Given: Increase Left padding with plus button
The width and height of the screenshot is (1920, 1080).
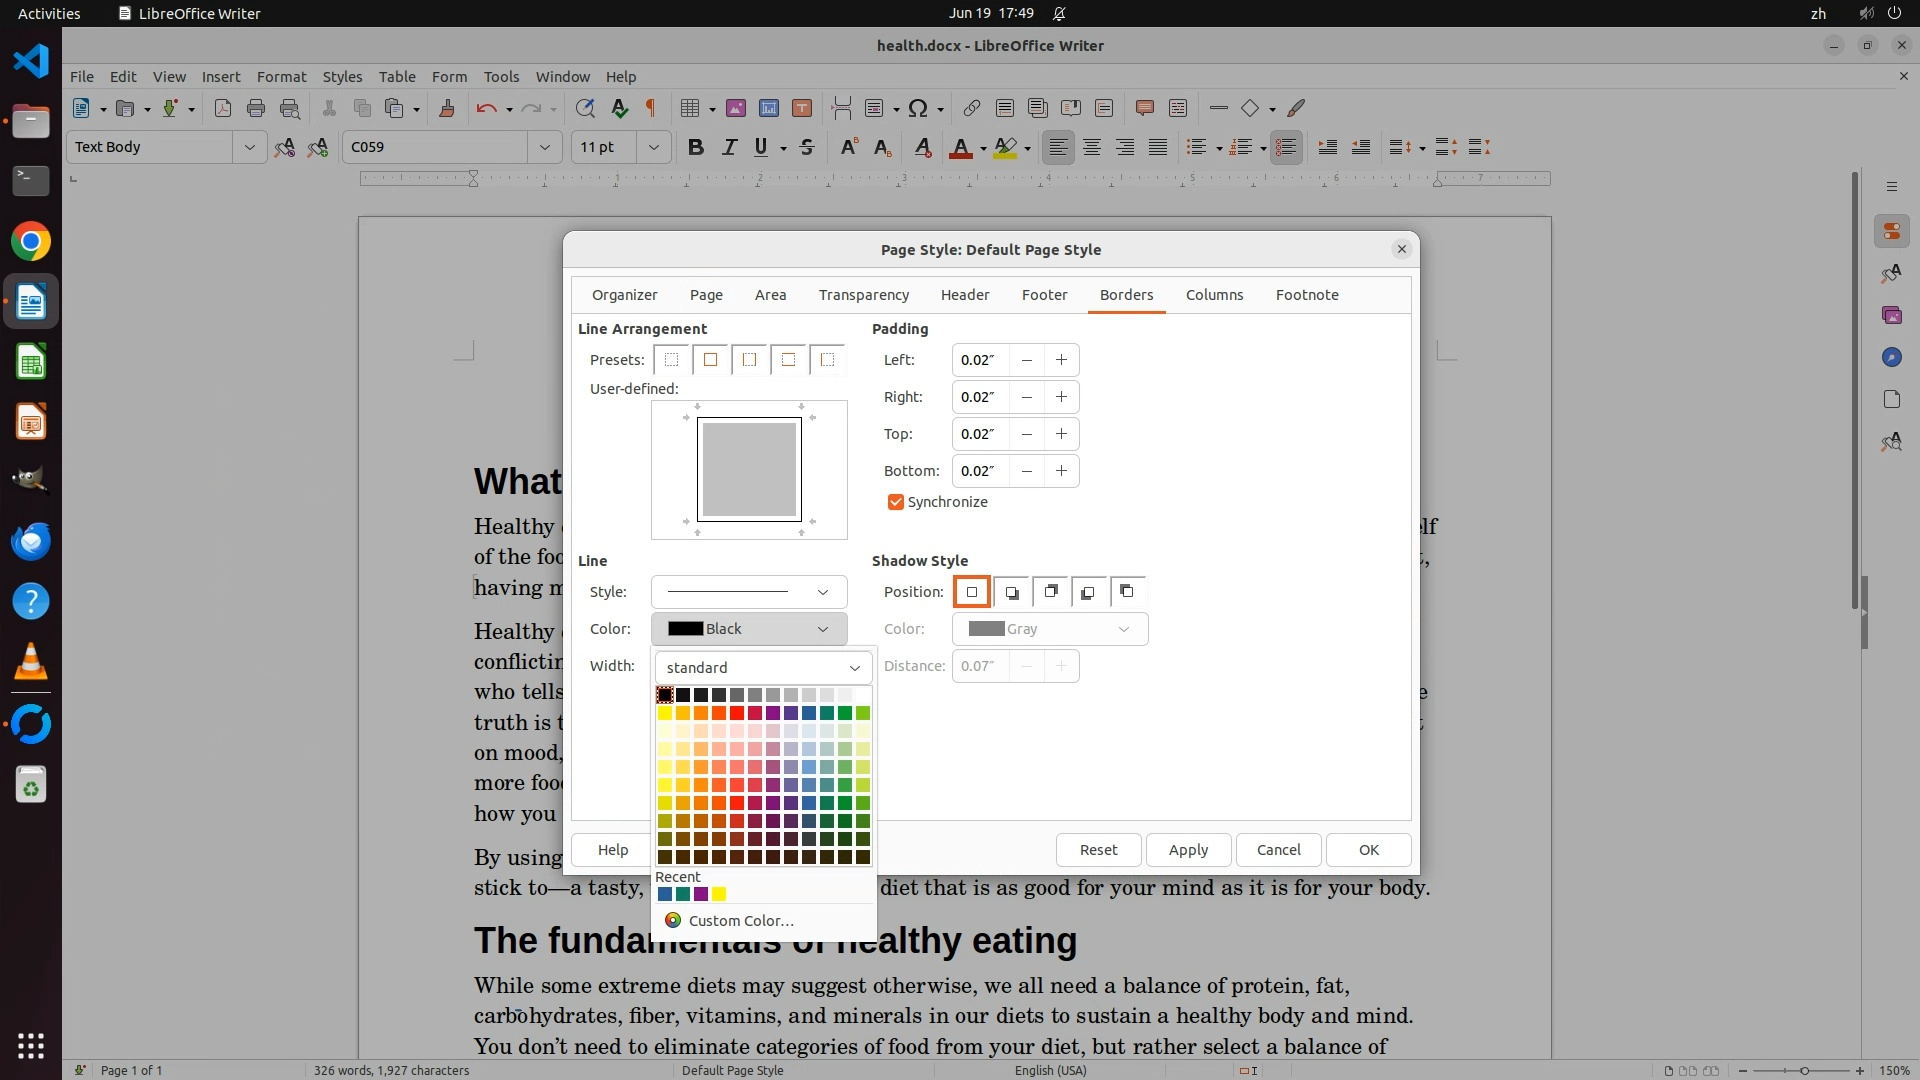Looking at the screenshot, I should click(x=1061, y=360).
